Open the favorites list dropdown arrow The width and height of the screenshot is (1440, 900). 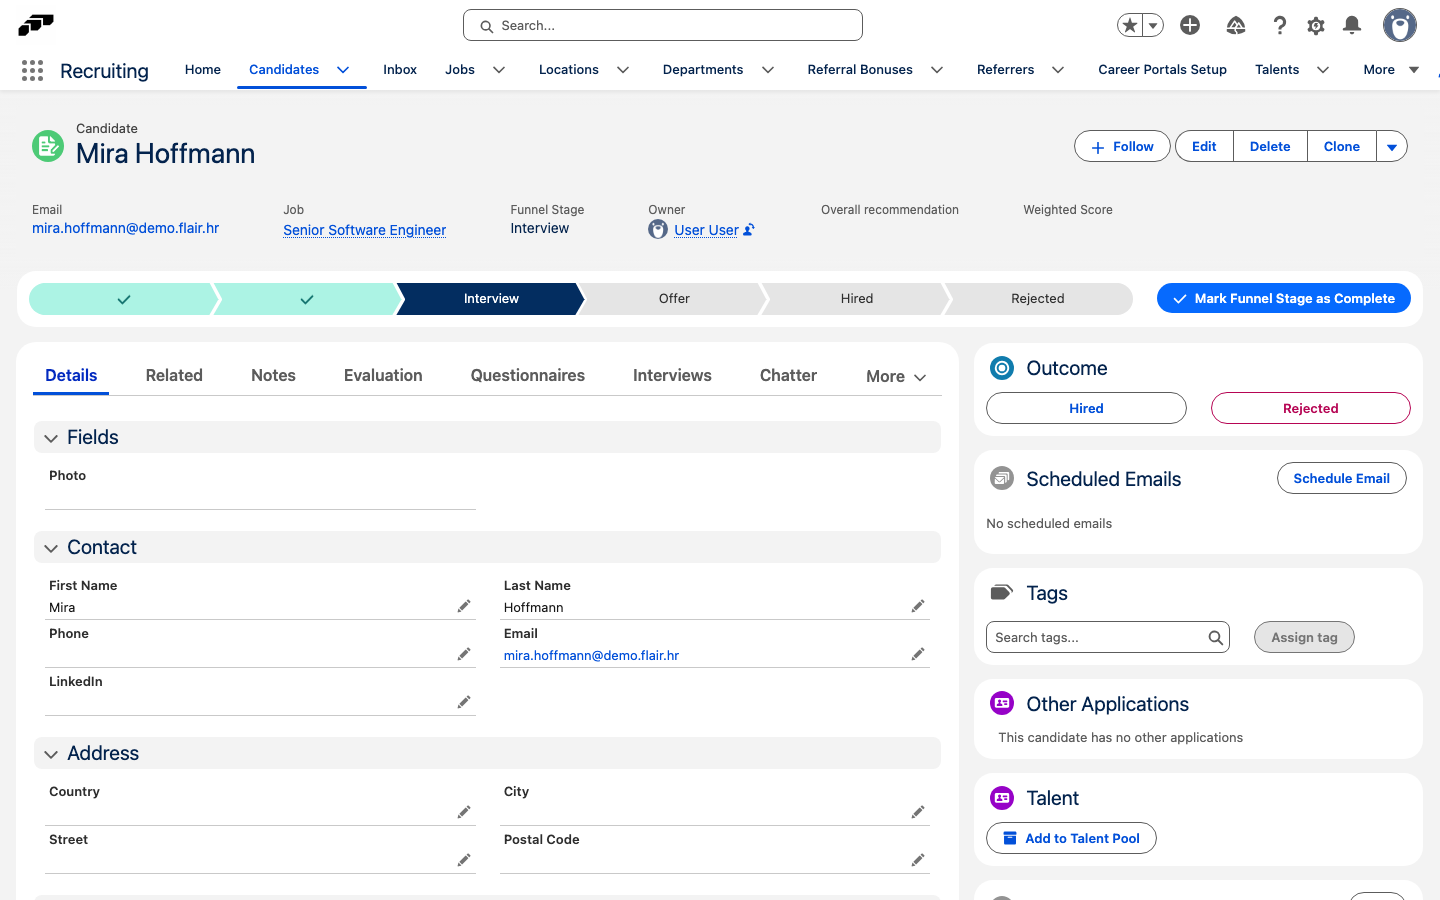[1153, 25]
